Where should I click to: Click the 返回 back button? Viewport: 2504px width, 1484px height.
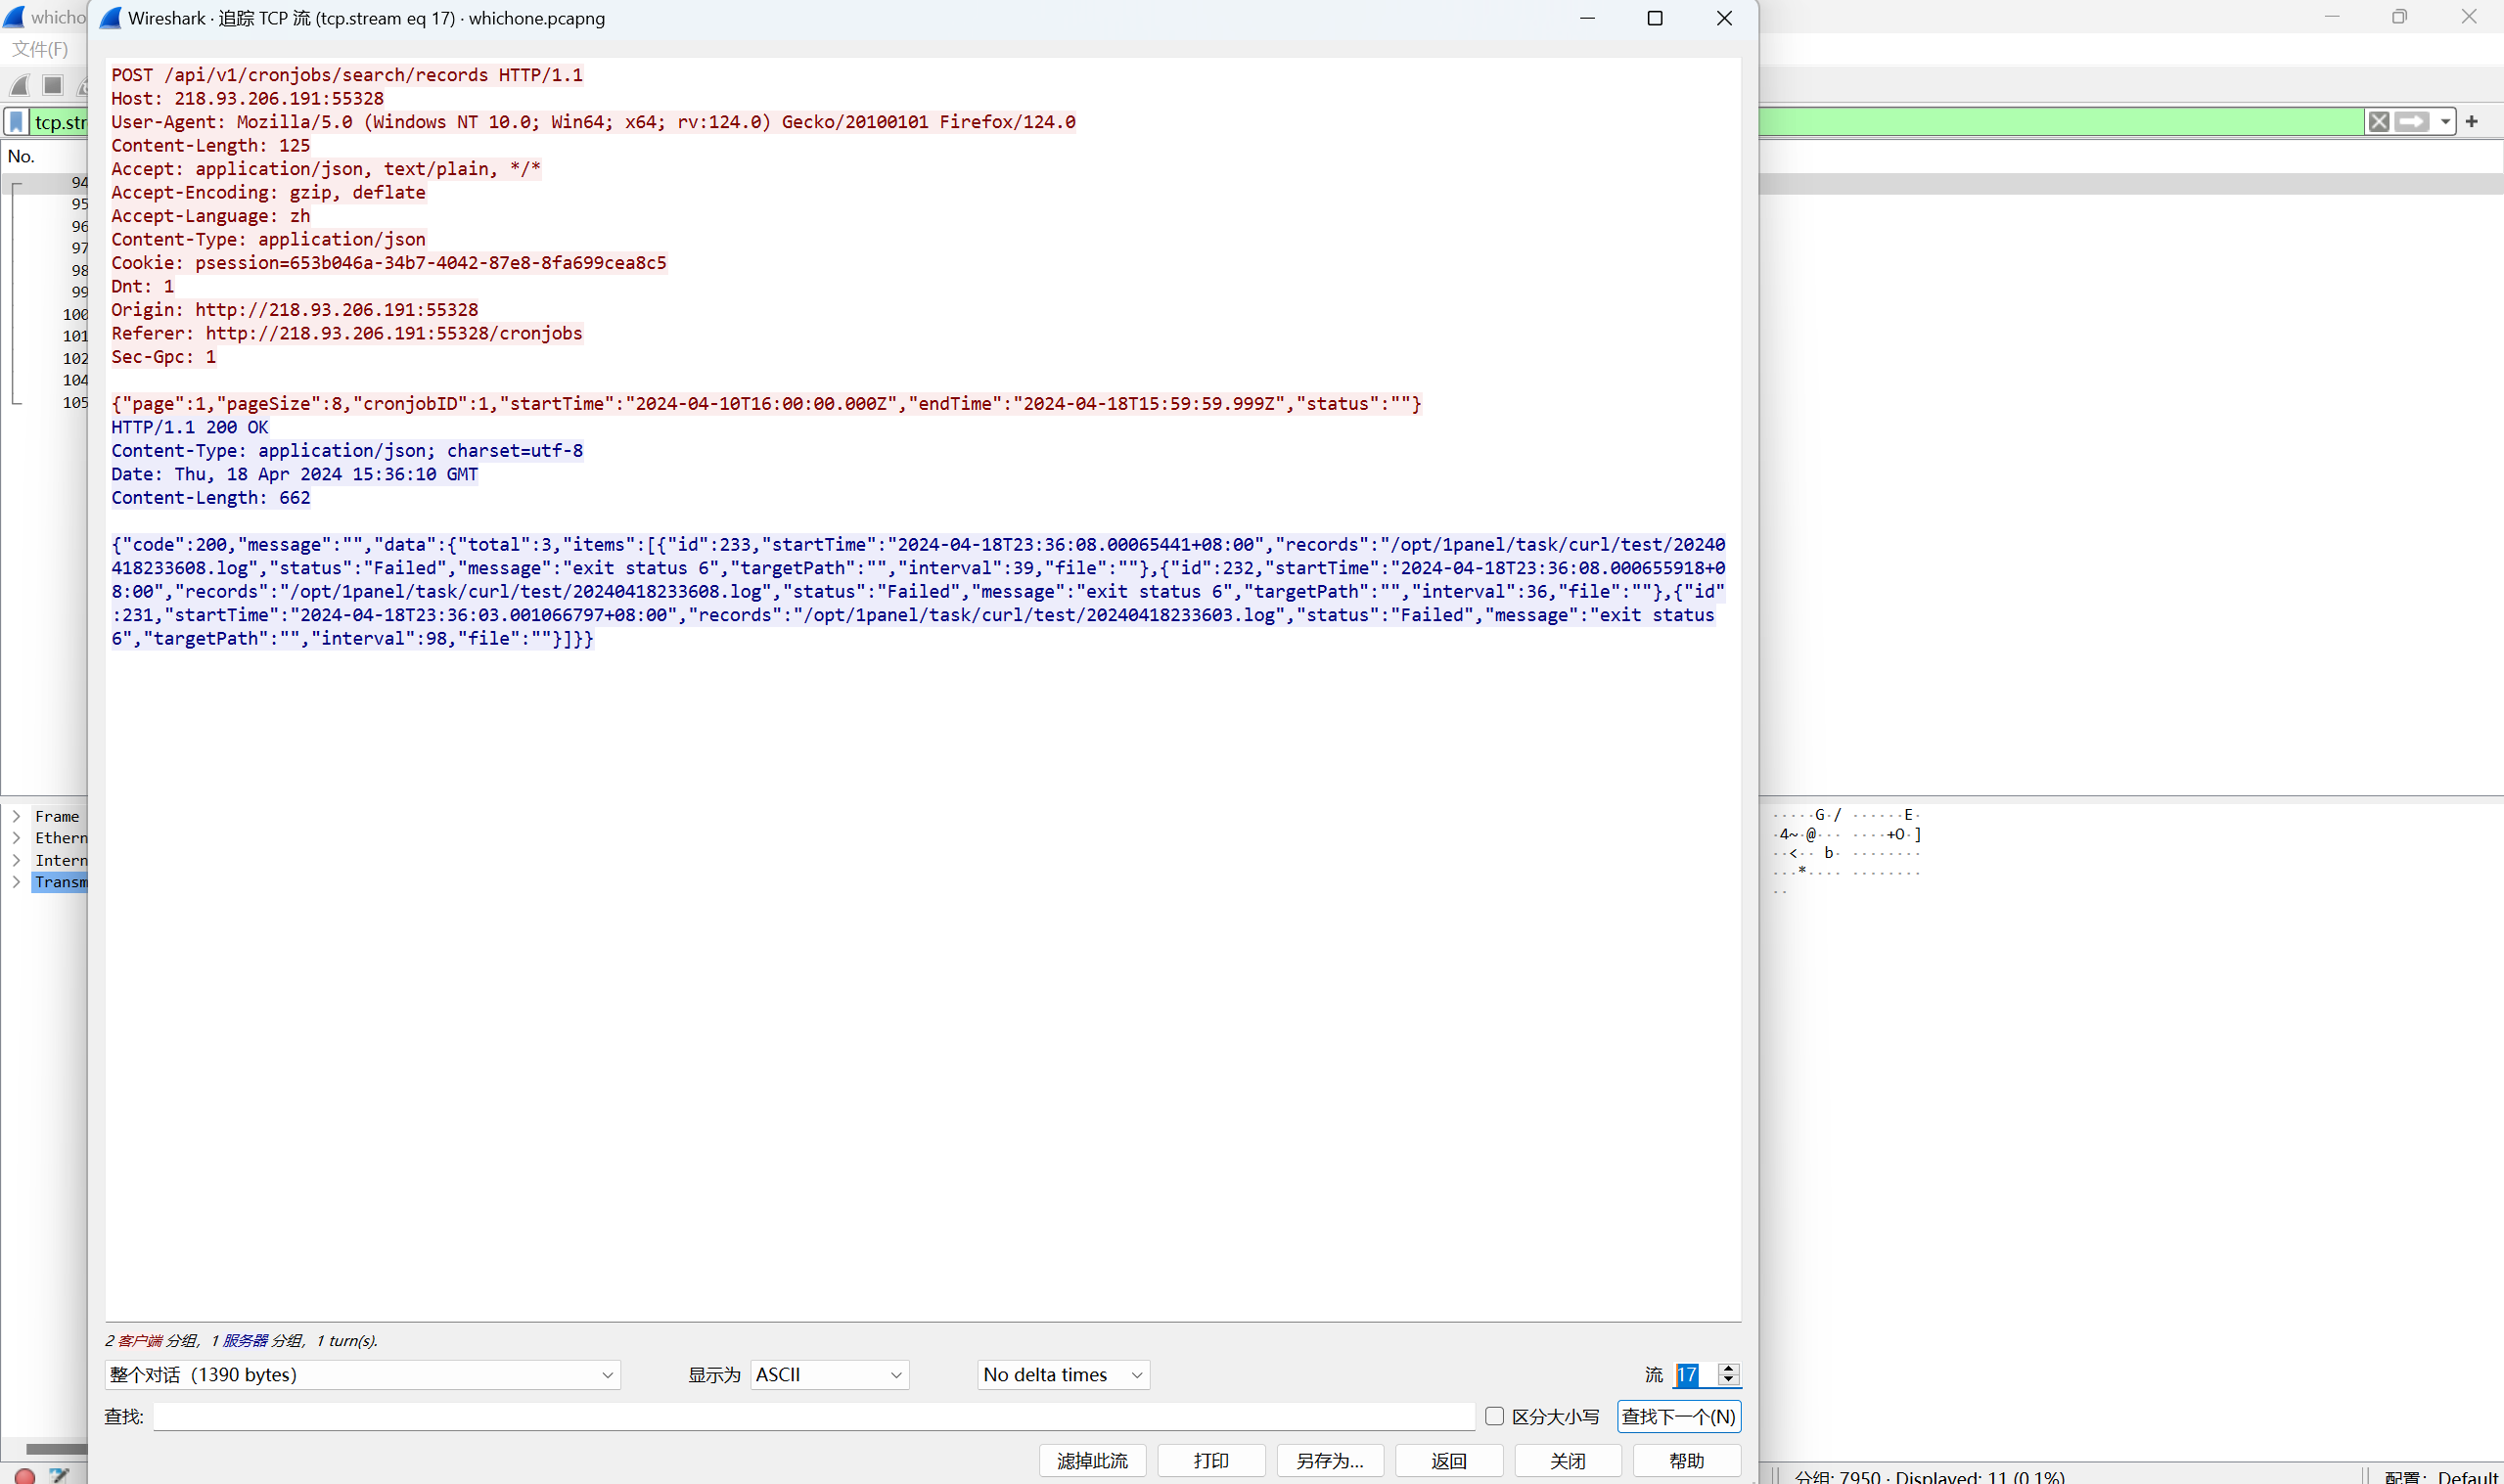1449,1461
